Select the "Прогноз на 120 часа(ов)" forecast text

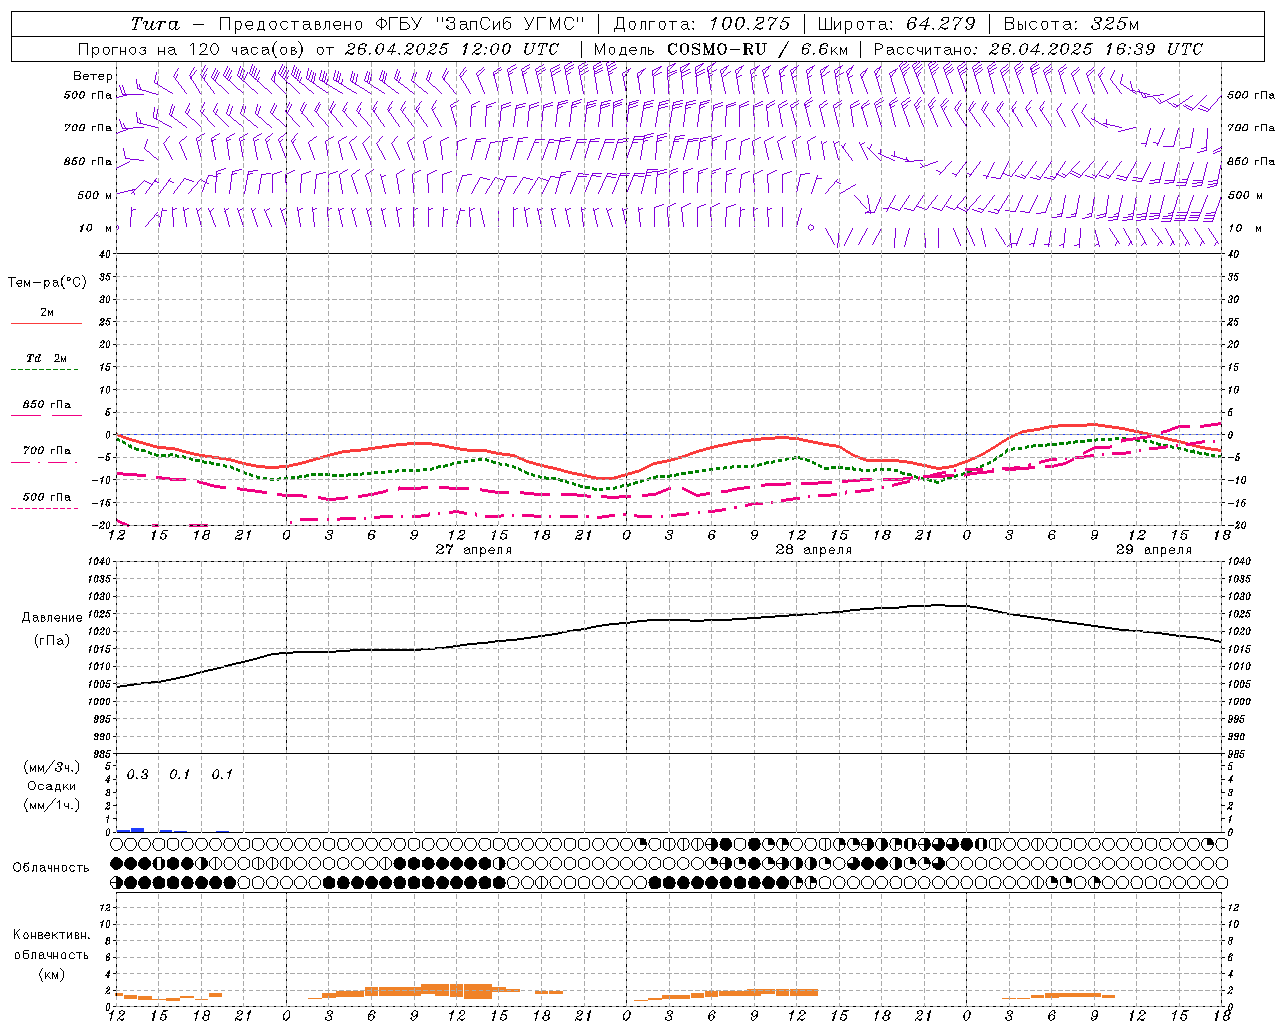[192, 49]
